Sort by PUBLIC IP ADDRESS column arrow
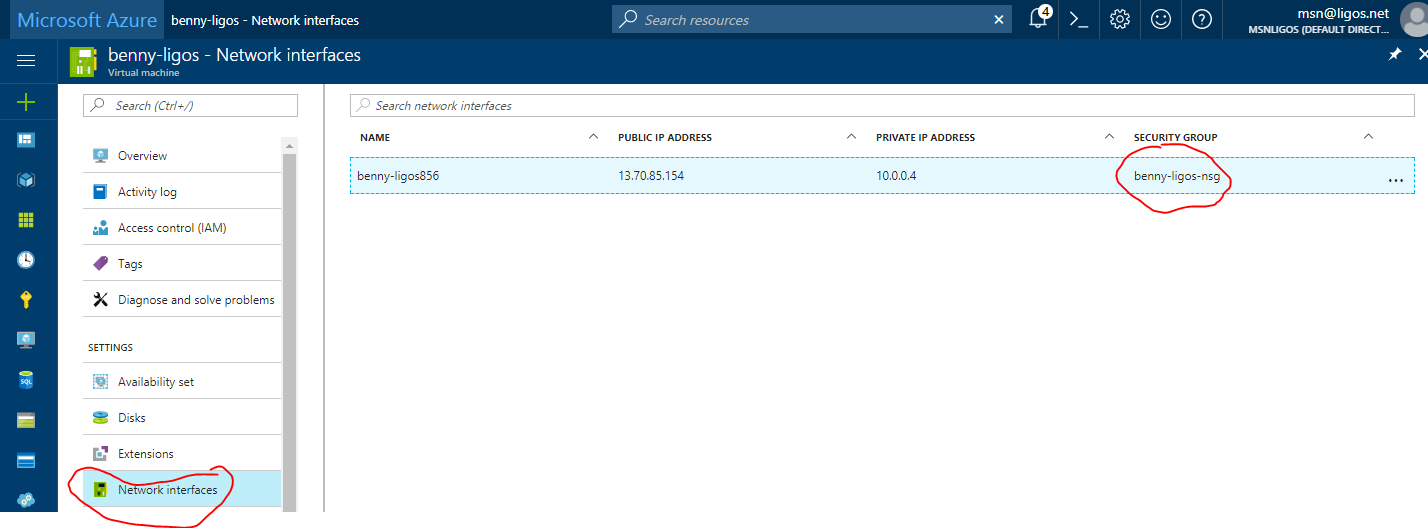 (852, 136)
